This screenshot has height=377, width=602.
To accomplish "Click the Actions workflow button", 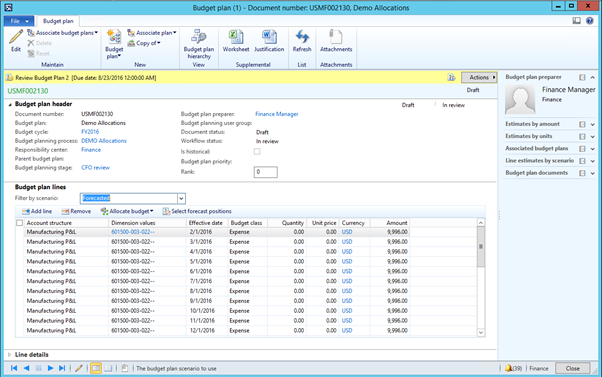I will tap(479, 78).
